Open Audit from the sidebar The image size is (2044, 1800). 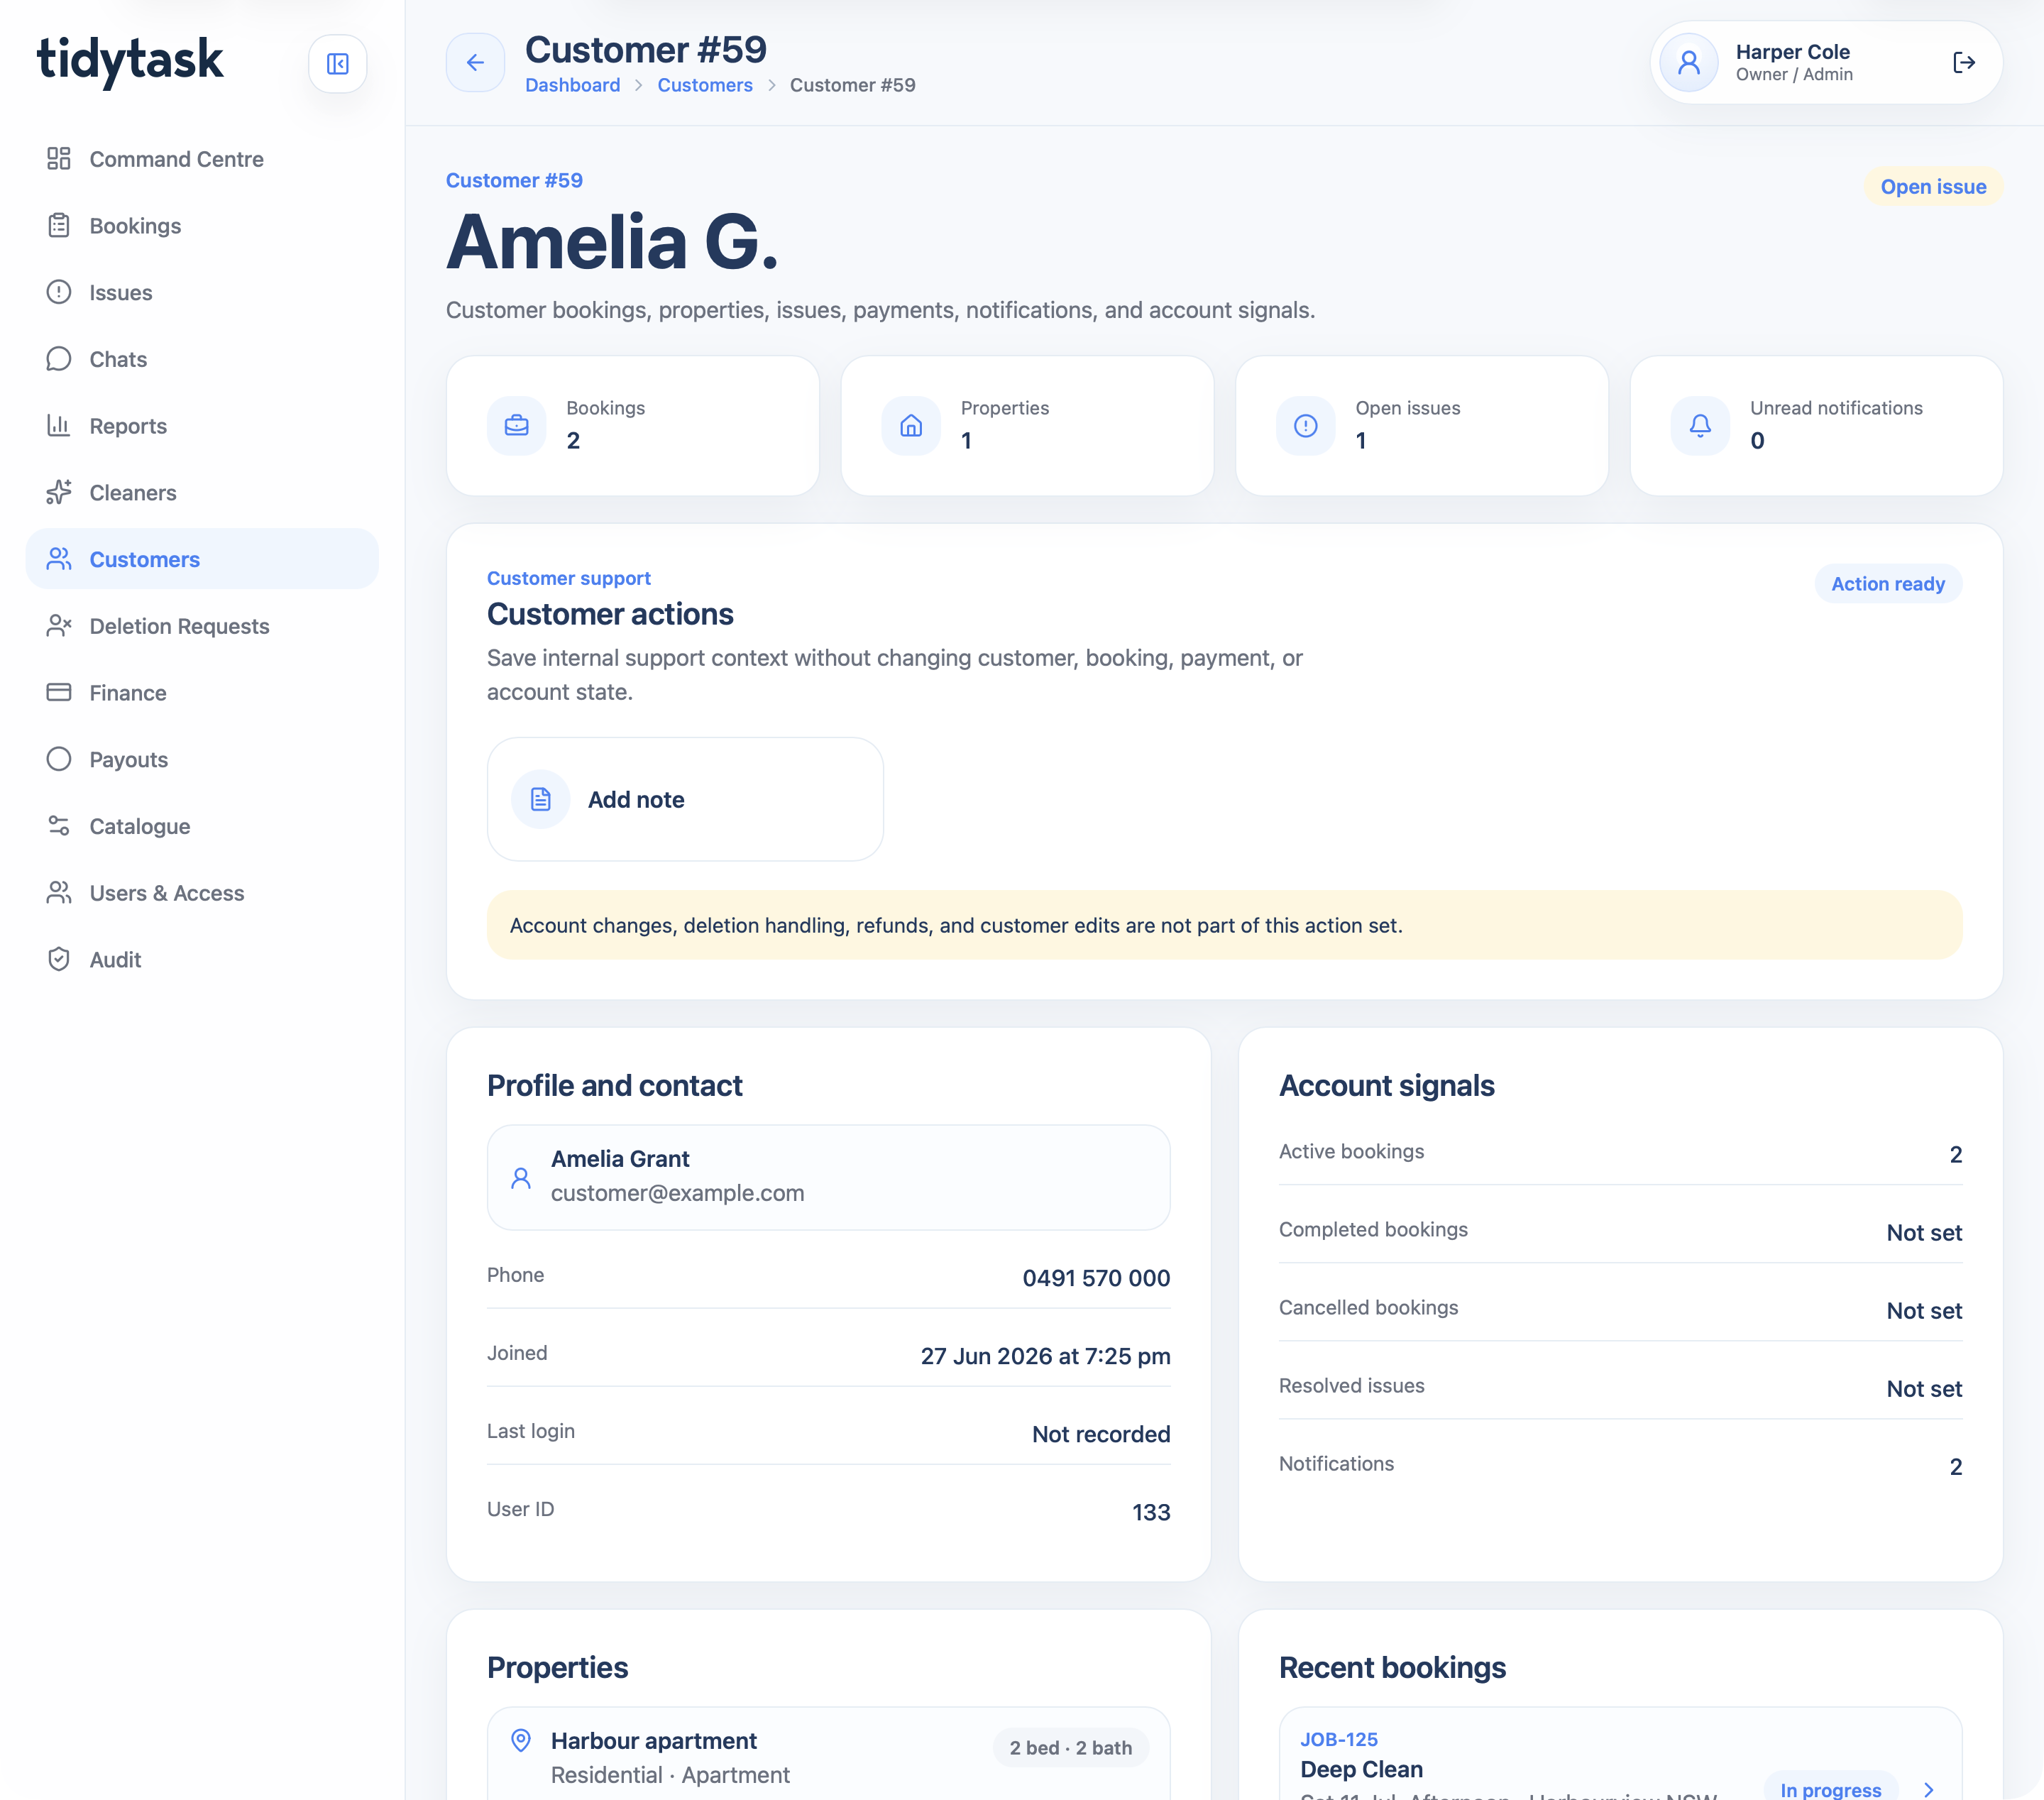point(202,960)
